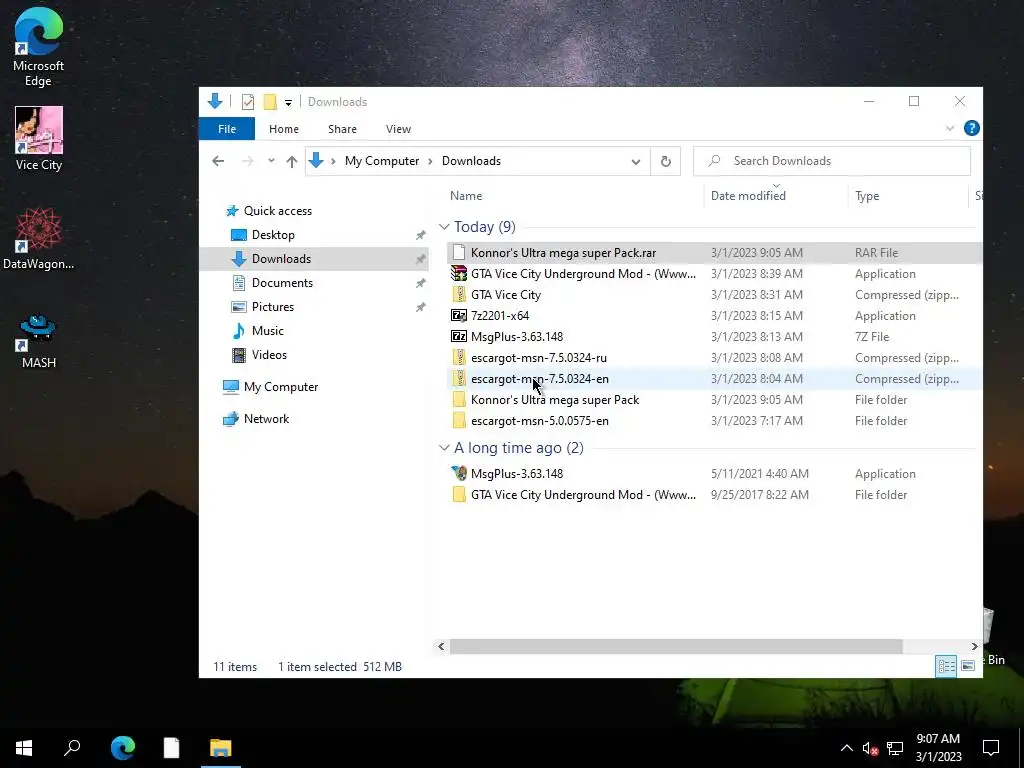The width and height of the screenshot is (1024, 768).
Task: Click the pin icon next to Documents
Action: (x=421, y=283)
